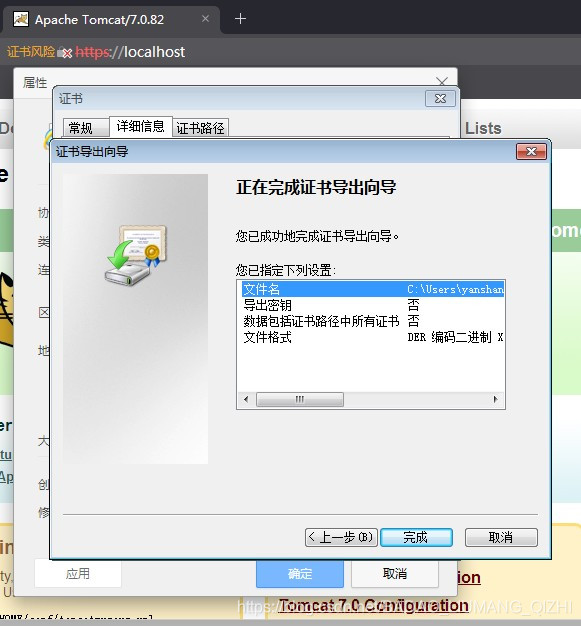Screen dimensions: 581x626
Task: Cancel the export wizard with 取消
Action: (501, 537)
